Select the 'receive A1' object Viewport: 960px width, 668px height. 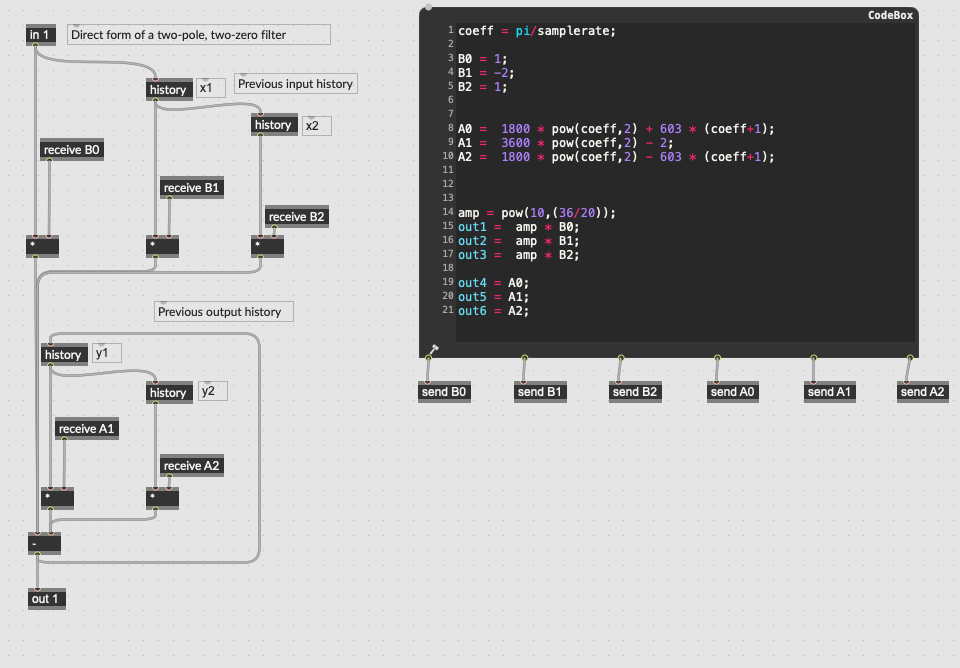(87, 429)
